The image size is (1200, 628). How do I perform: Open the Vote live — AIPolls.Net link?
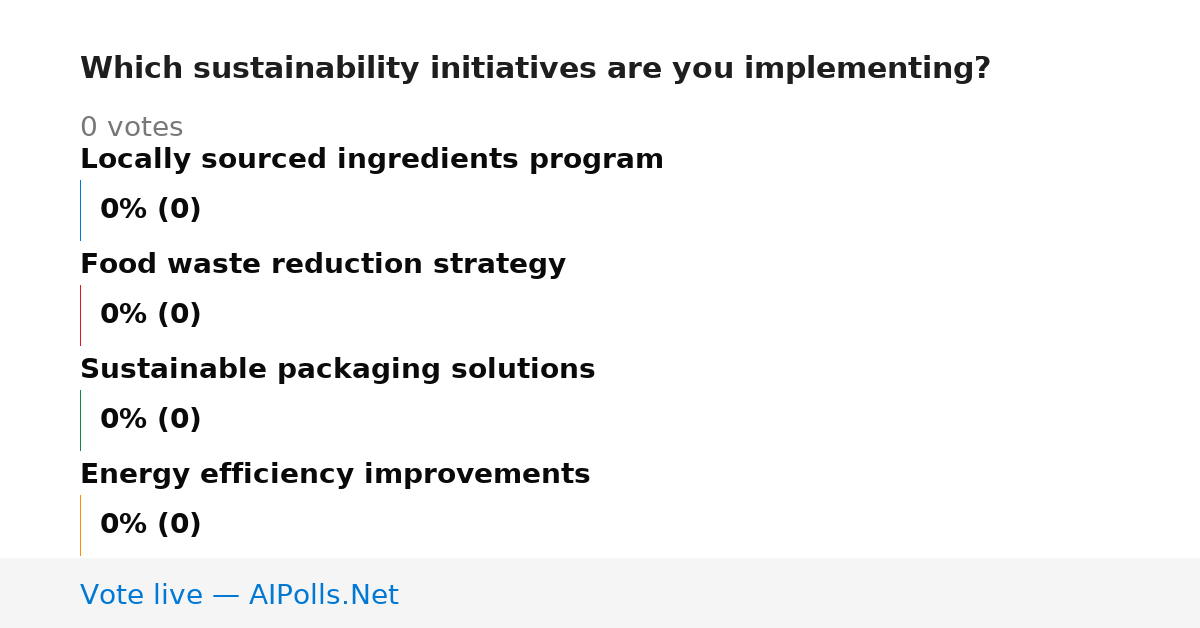239,595
